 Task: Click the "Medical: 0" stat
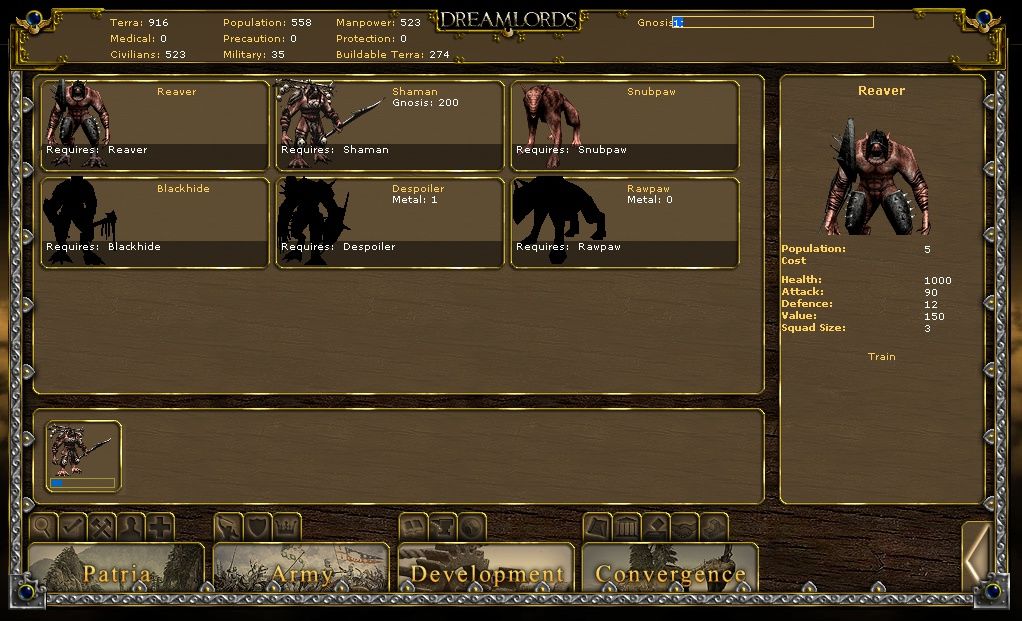[138, 38]
